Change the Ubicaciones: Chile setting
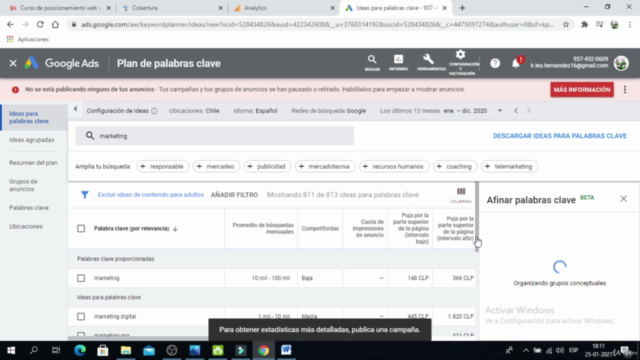 (194, 111)
